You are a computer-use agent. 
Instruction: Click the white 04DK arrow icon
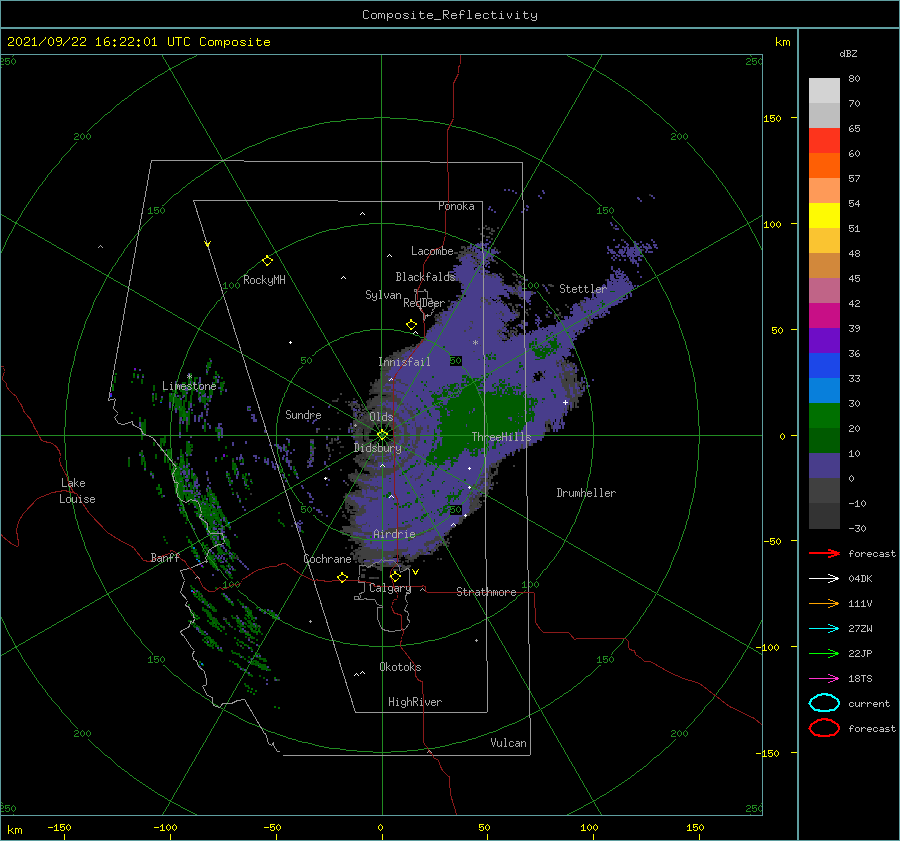point(824,579)
